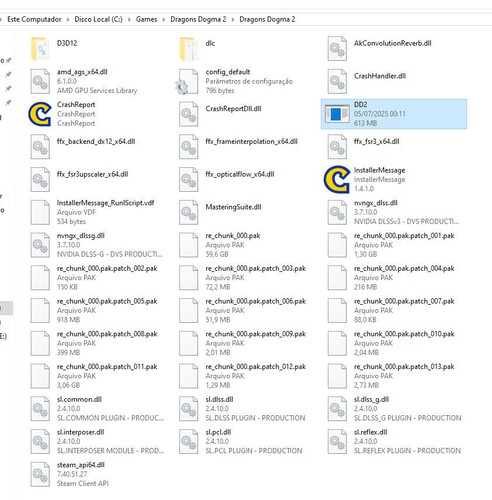Select file name re_chunk_000.pak.patch_003.pak
Viewport: 492px width, 500px height.
coord(256,268)
